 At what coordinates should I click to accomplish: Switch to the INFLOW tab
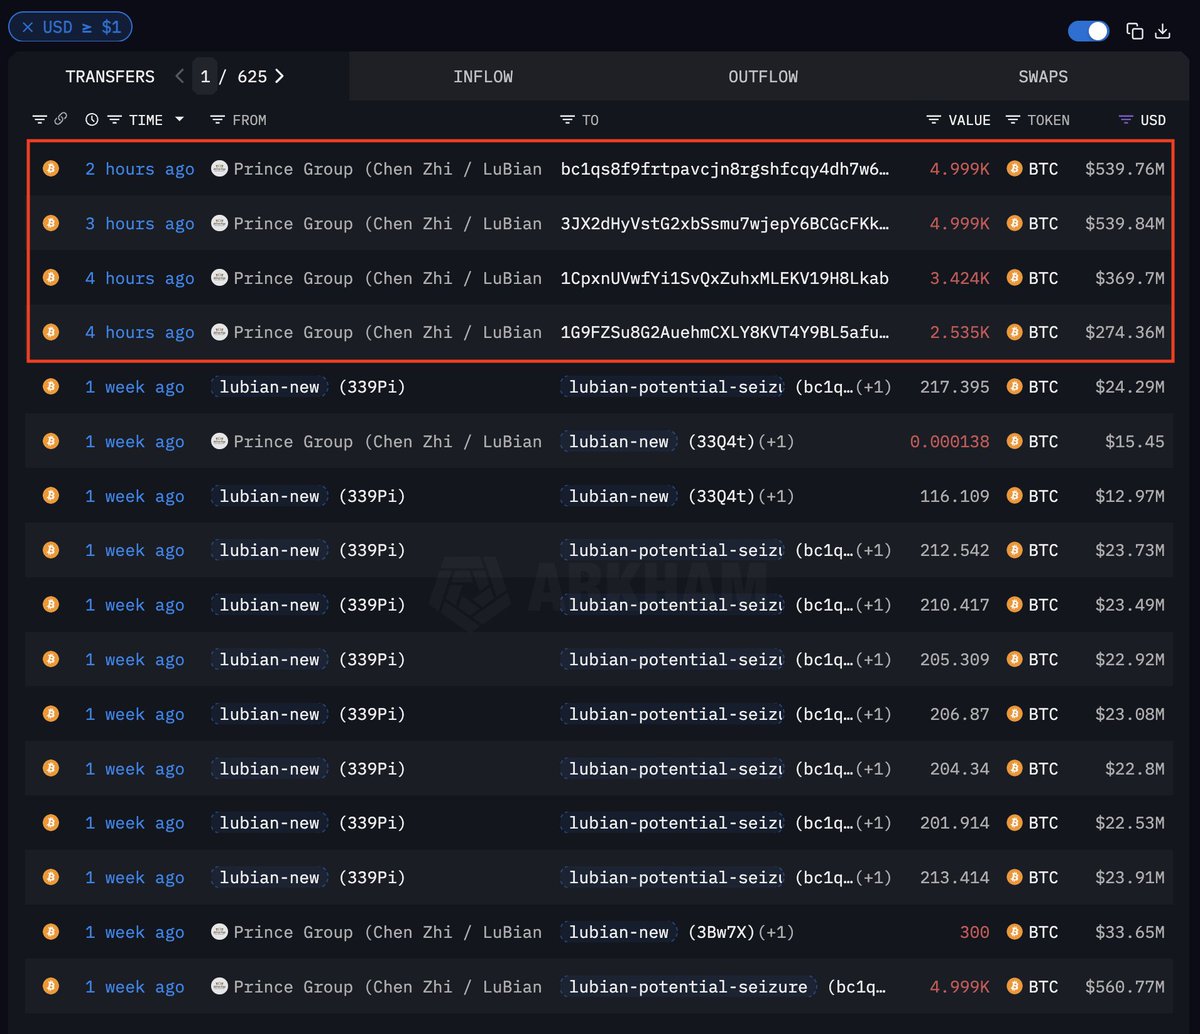(x=483, y=76)
